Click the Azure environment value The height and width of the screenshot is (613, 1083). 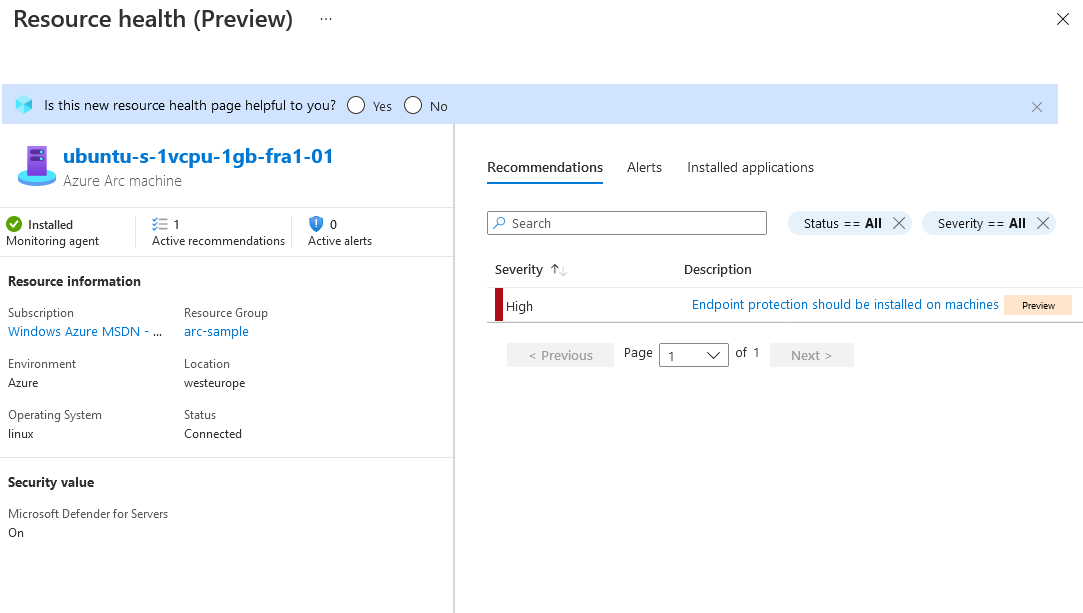pyautogui.click(x=23, y=382)
